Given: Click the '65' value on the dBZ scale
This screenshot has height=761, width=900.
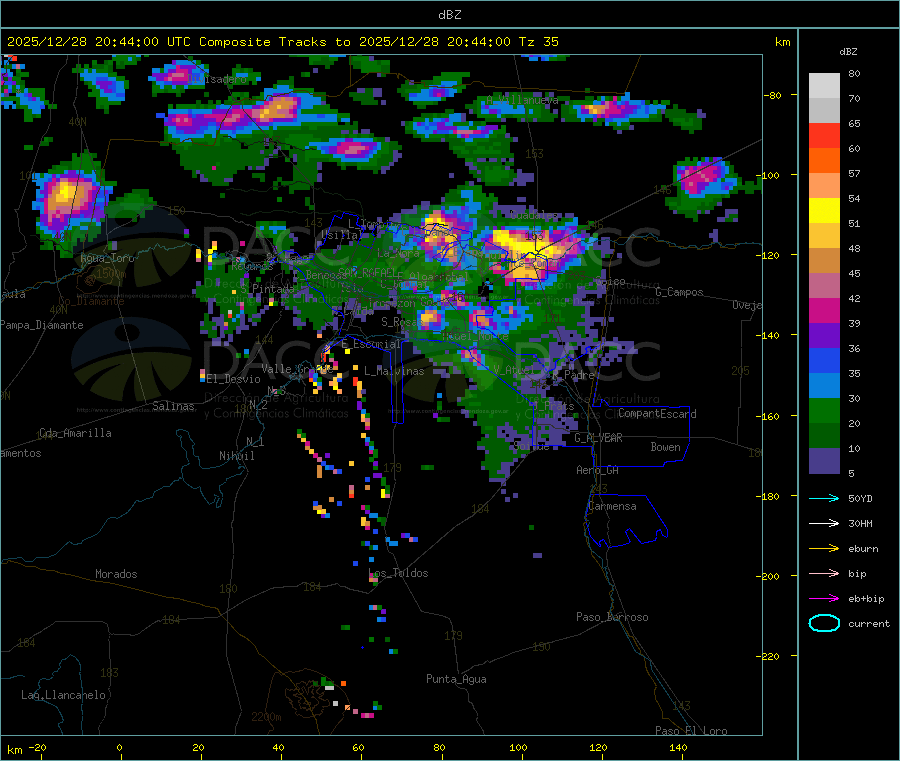Looking at the screenshot, I should (x=854, y=123).
